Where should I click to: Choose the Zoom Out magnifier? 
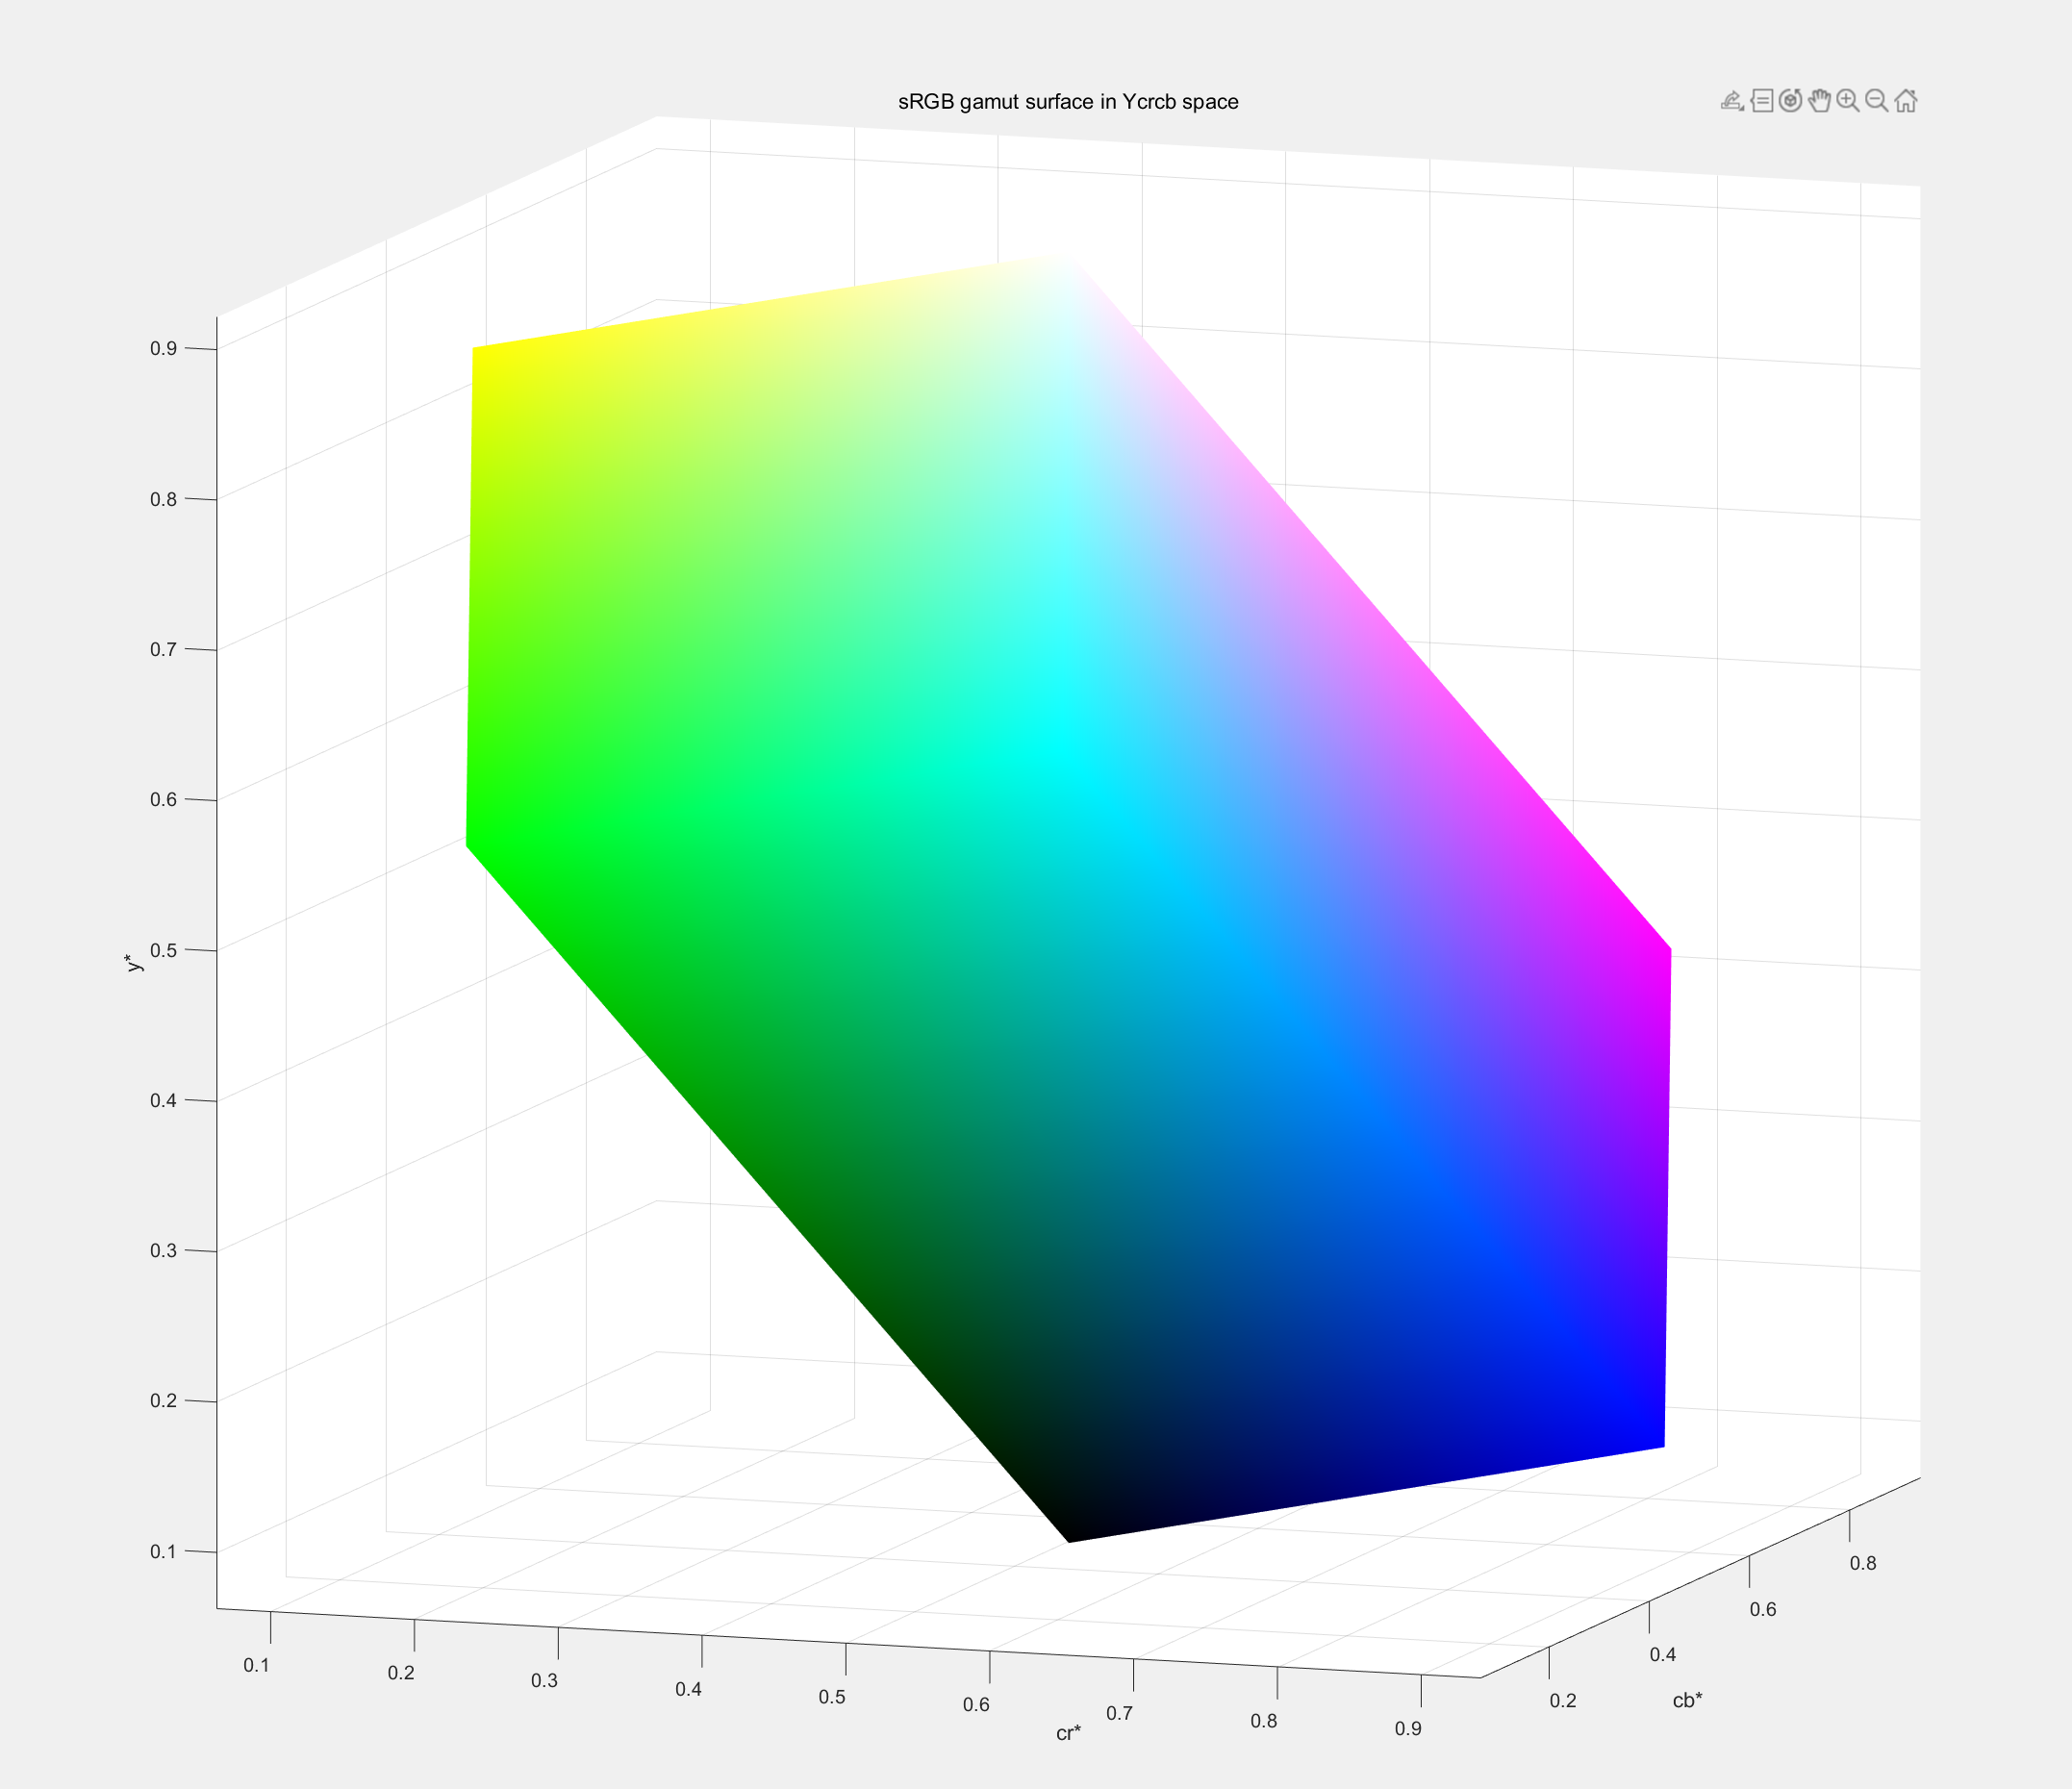click(x=1877, y=101)
